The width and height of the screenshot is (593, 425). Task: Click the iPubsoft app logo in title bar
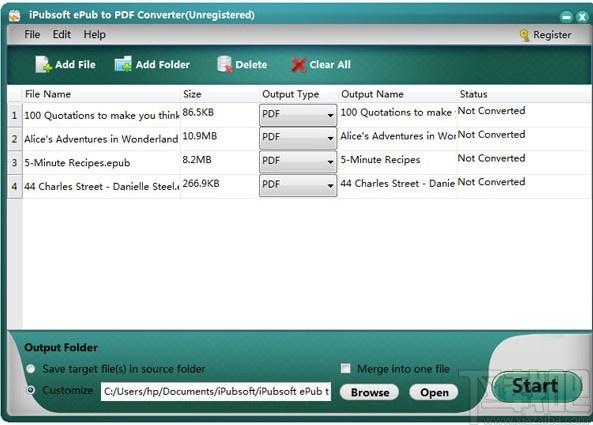[x=15, y=16]
